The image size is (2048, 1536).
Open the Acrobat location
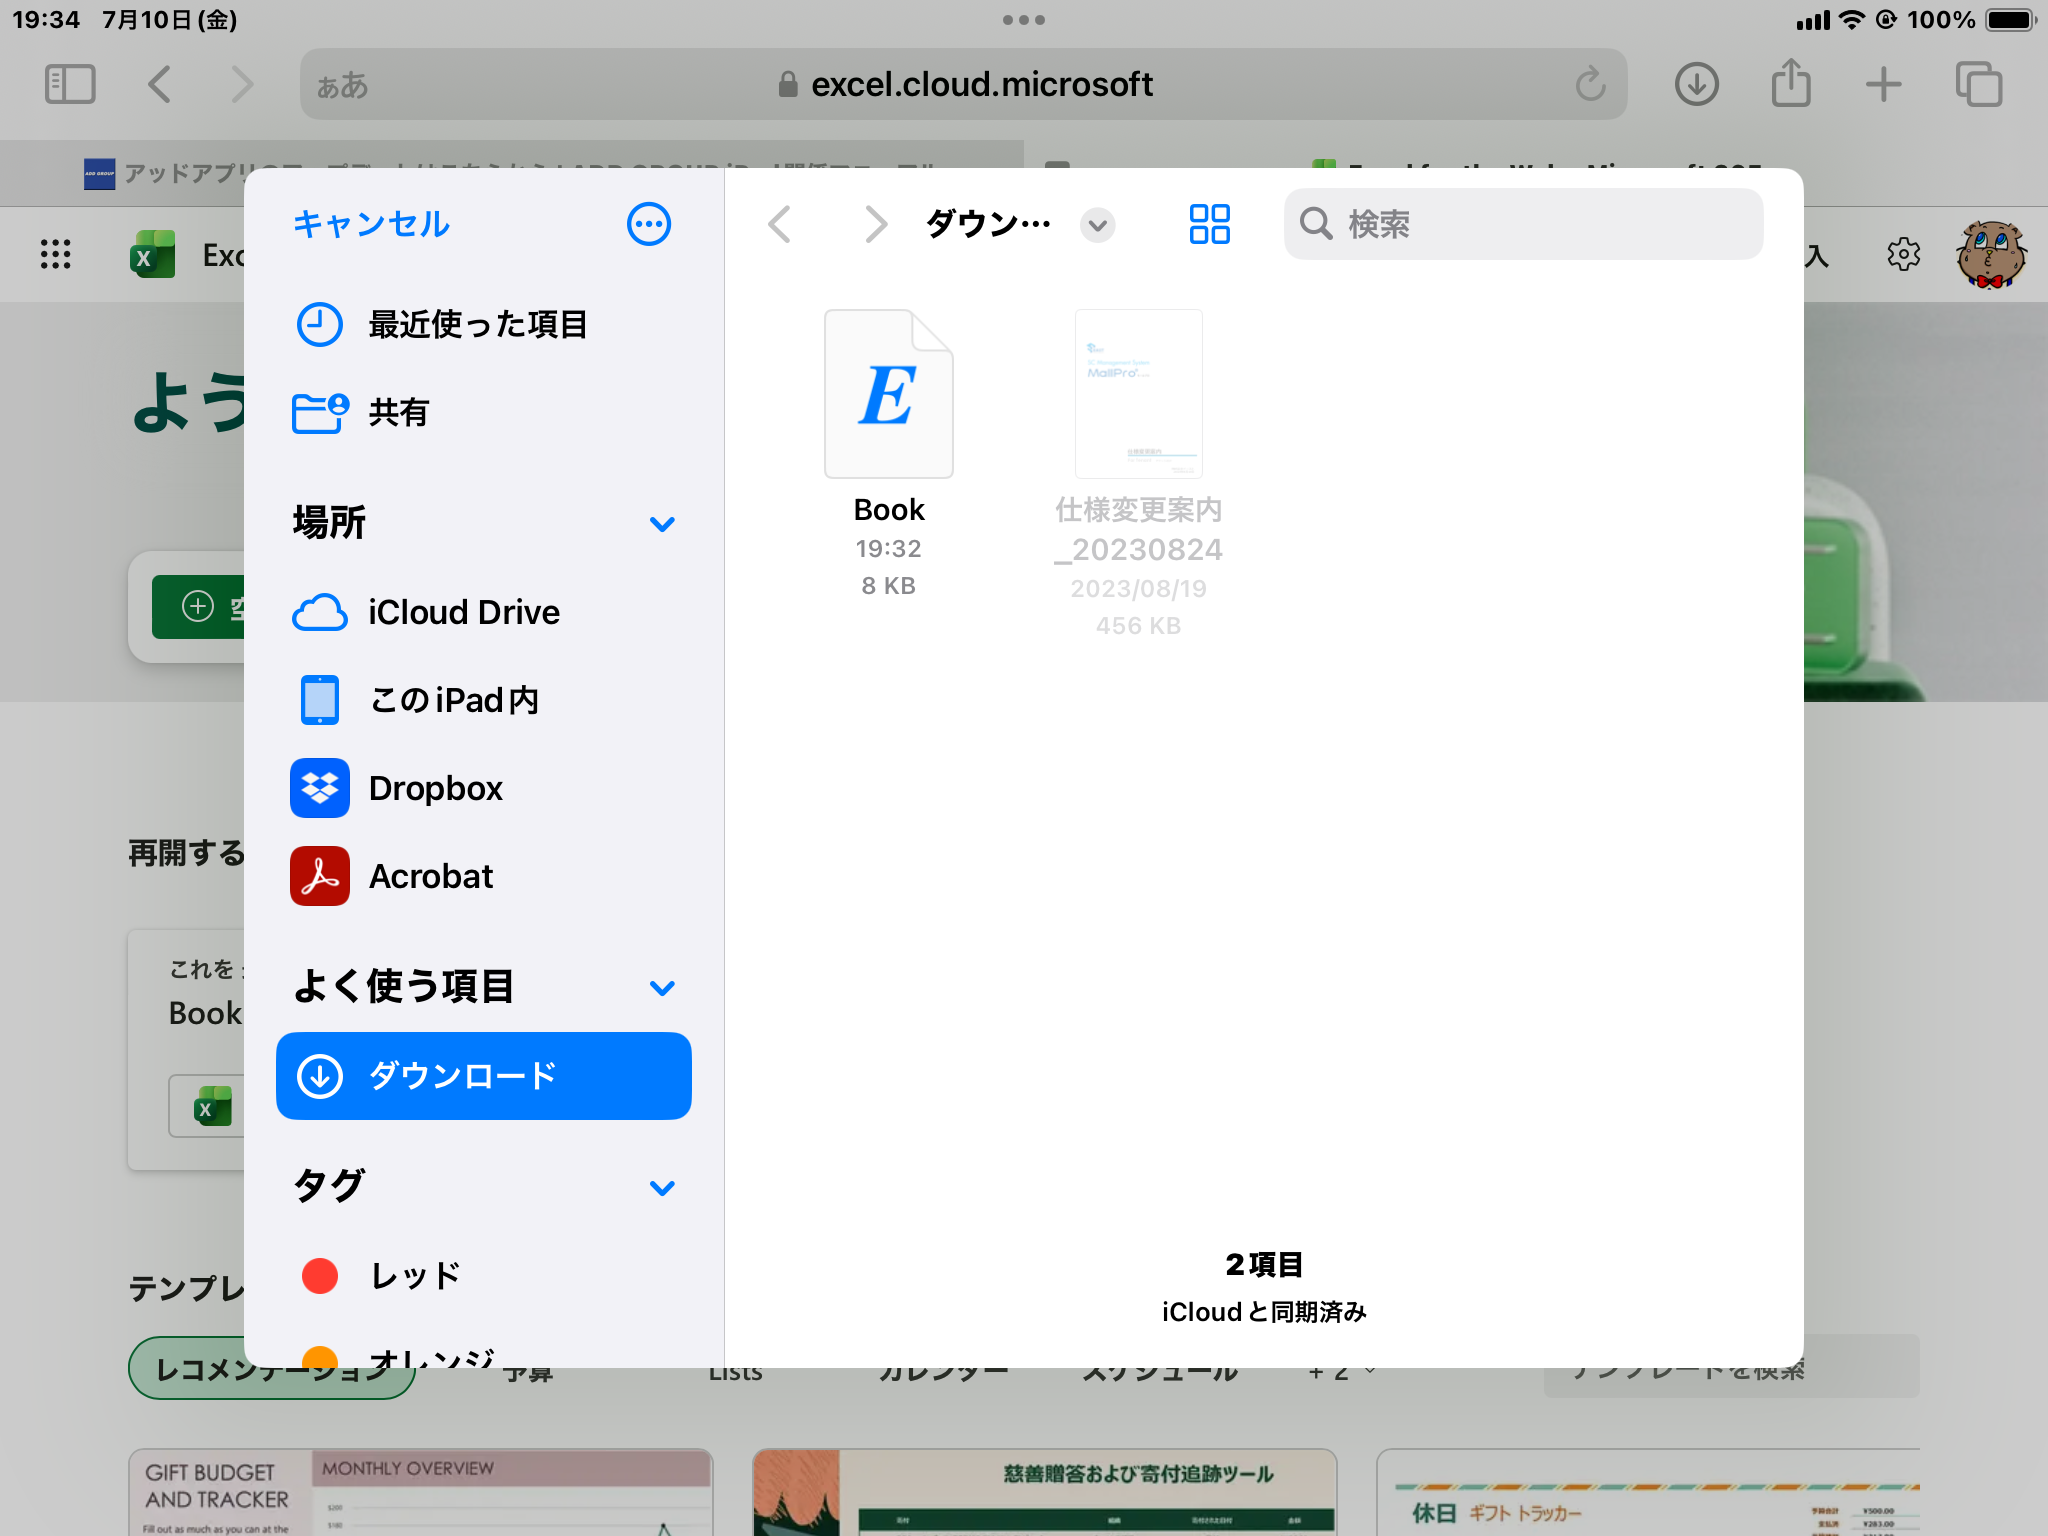[484, 876]
